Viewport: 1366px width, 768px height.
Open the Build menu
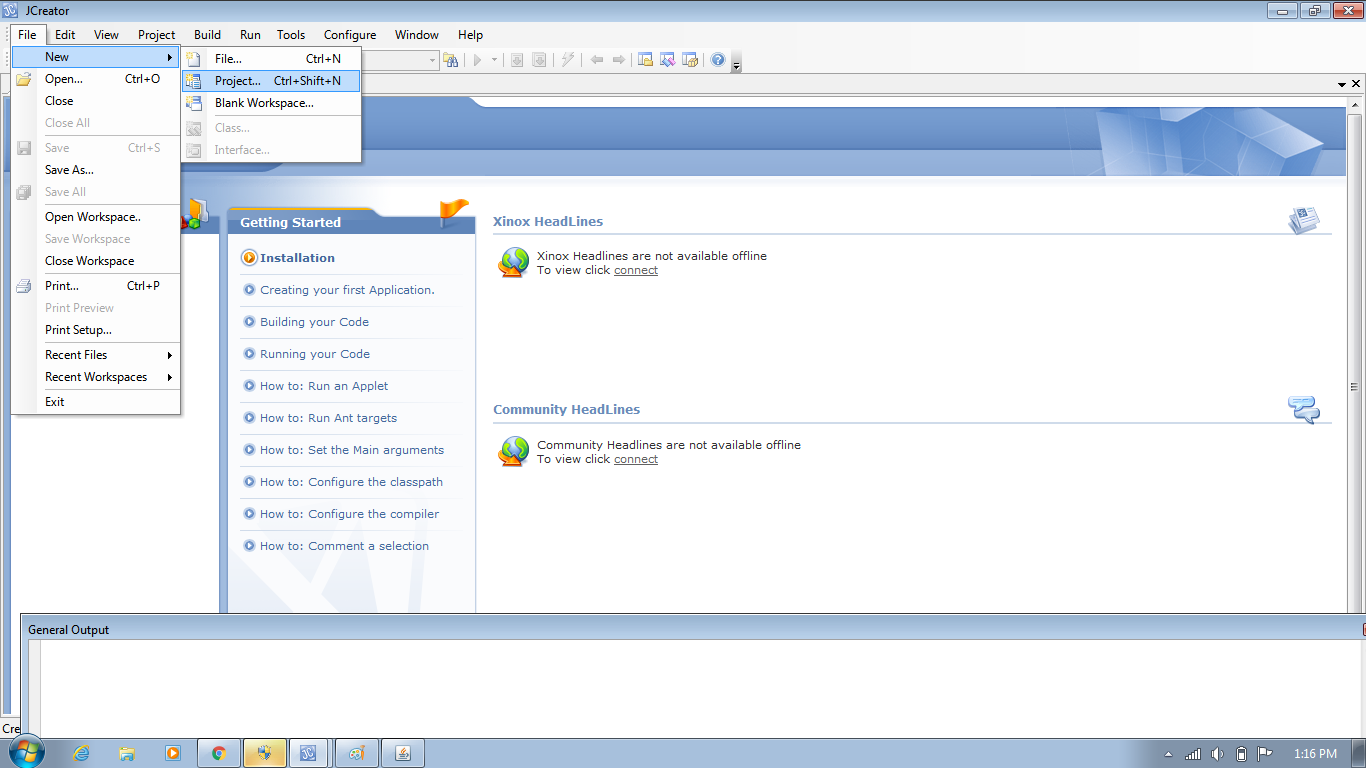tap(208, 34)
